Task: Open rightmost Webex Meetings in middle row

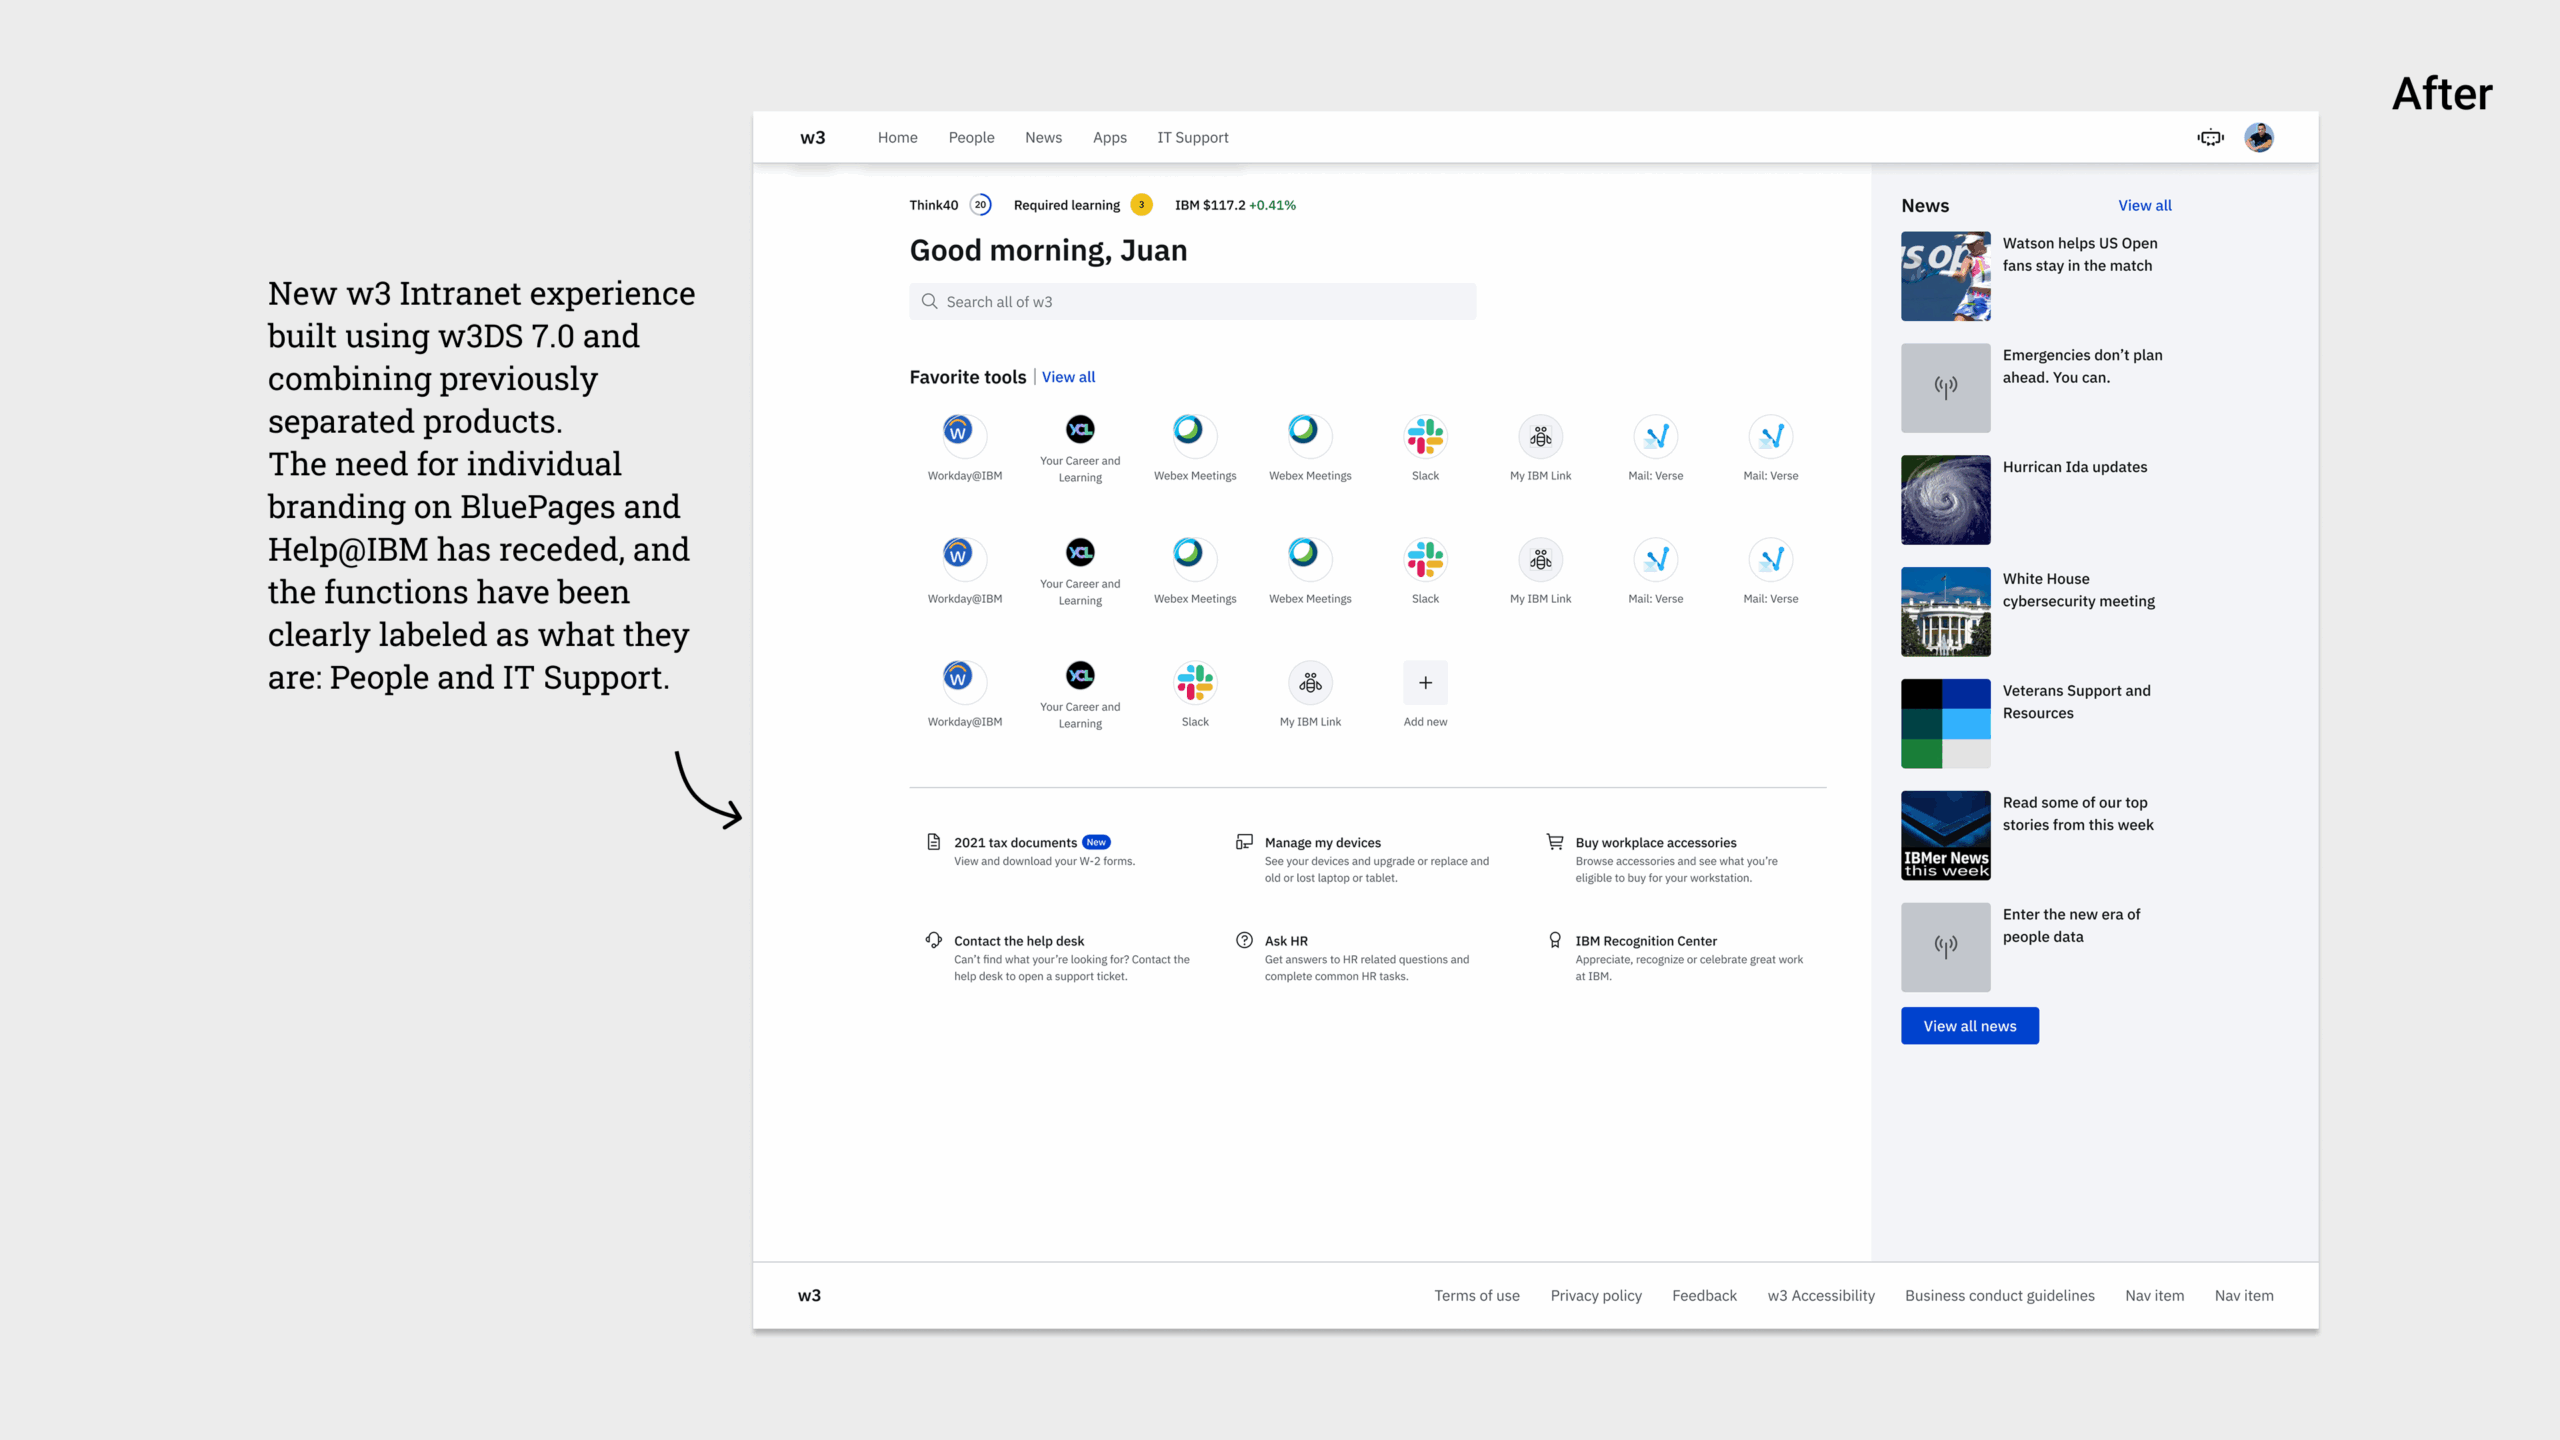Action: coord(1310,559)
